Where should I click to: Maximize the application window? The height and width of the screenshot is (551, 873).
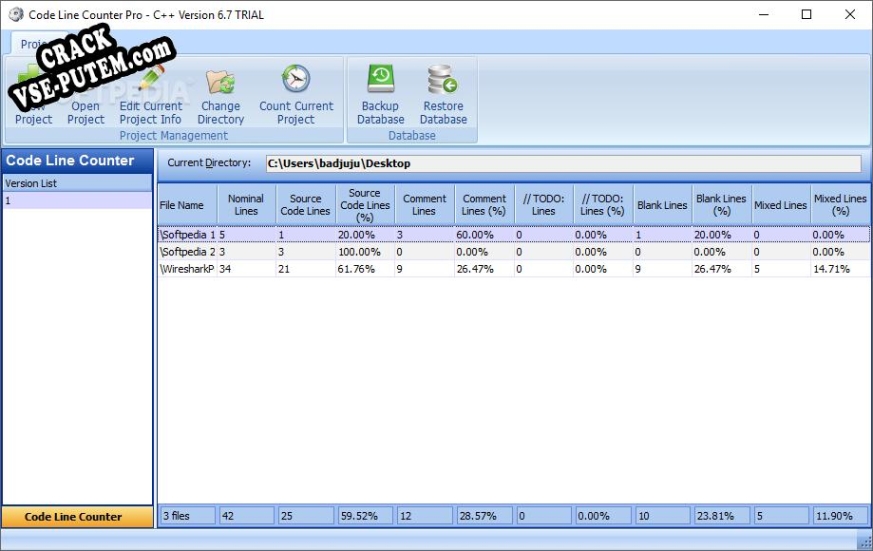806,14
